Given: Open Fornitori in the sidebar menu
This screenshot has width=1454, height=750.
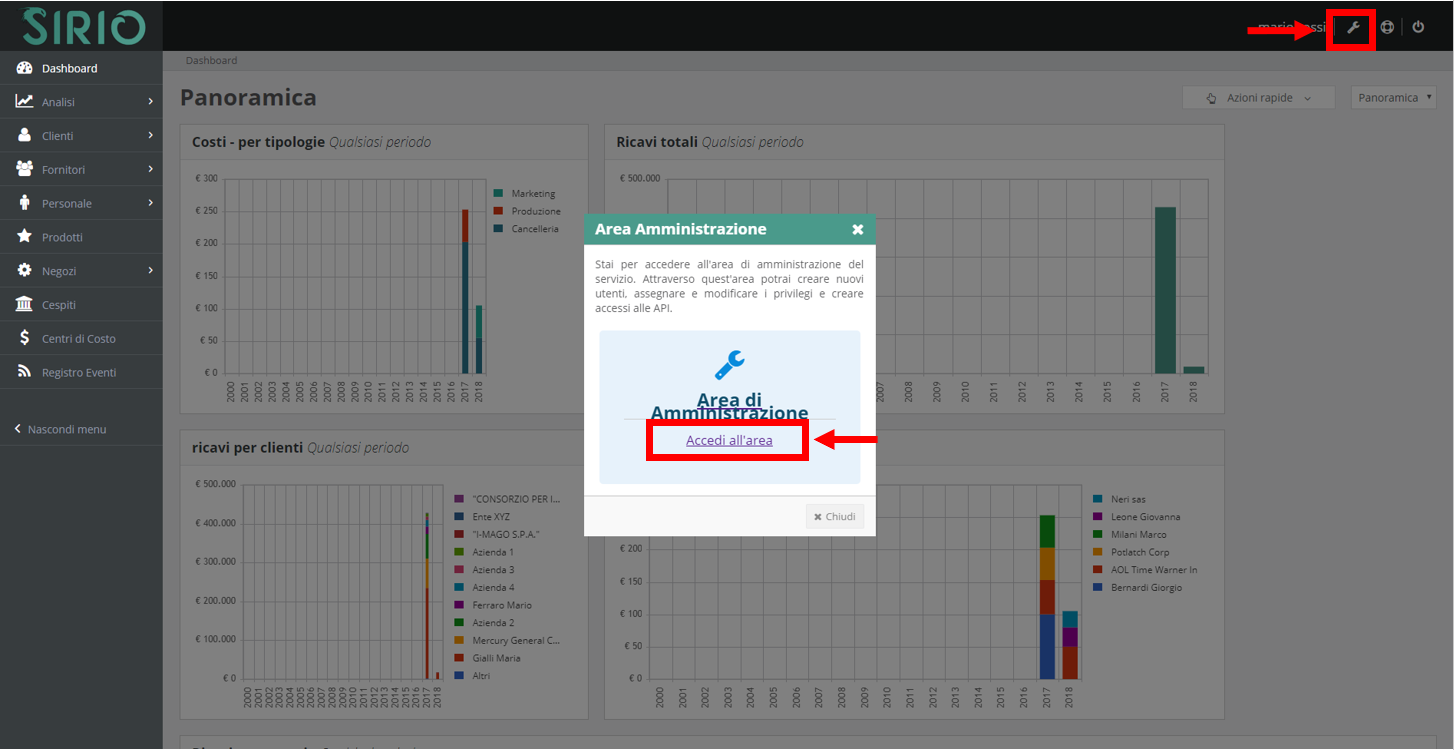Looking at the screenshot, I should [63, 170].
